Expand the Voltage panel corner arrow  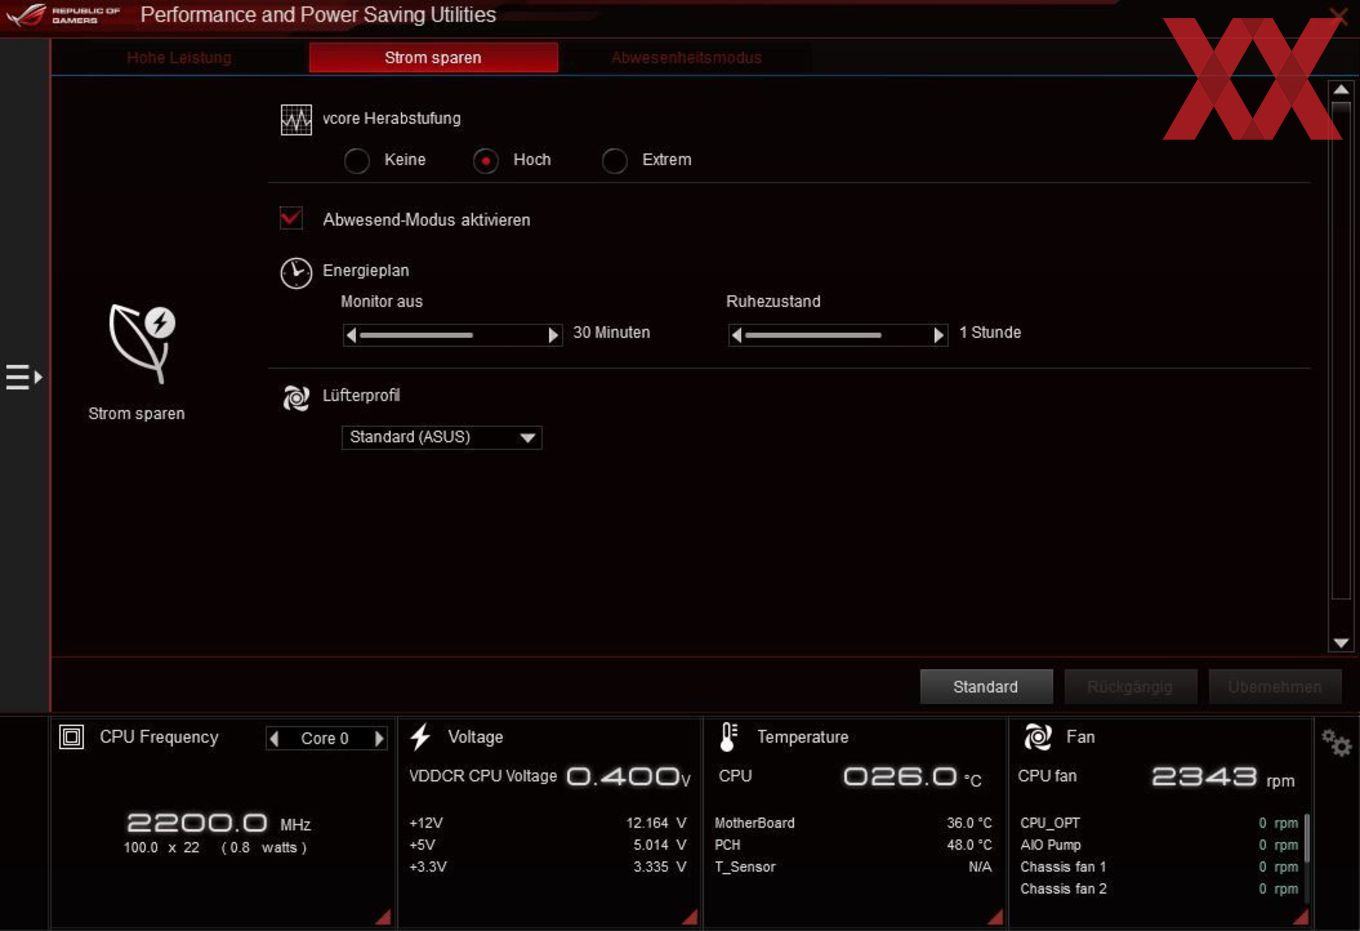pyautogui.click(x=689, y=916)
